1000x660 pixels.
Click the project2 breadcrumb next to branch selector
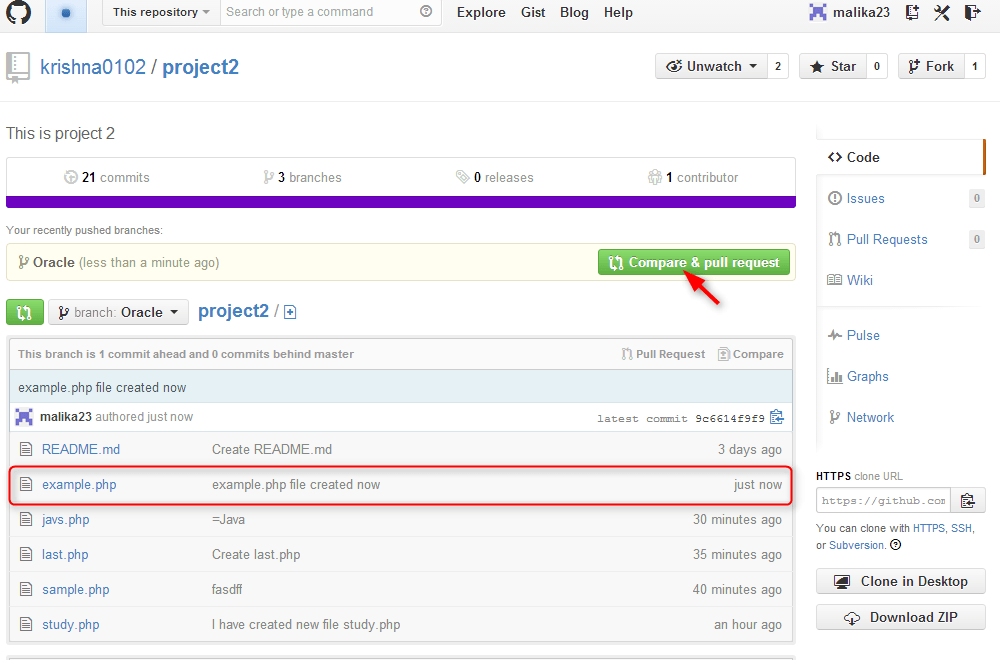[233, 311]
